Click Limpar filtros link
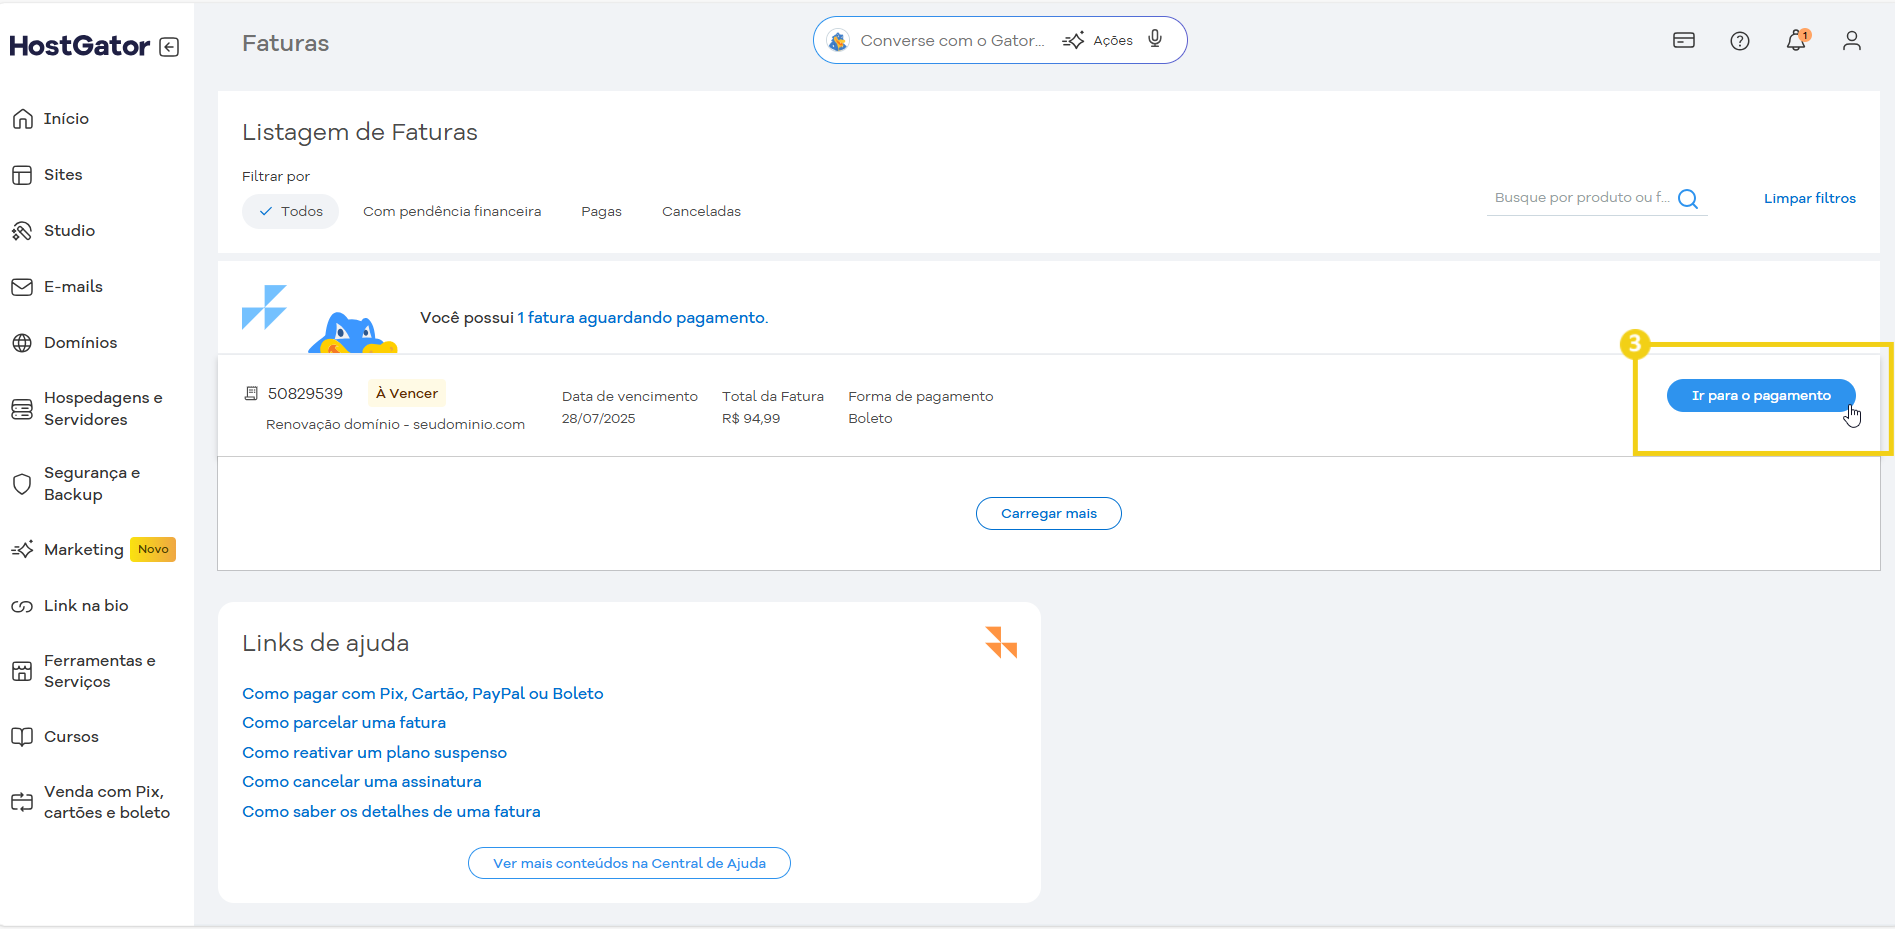1895x929 pixels. [x=1809, y=199]
